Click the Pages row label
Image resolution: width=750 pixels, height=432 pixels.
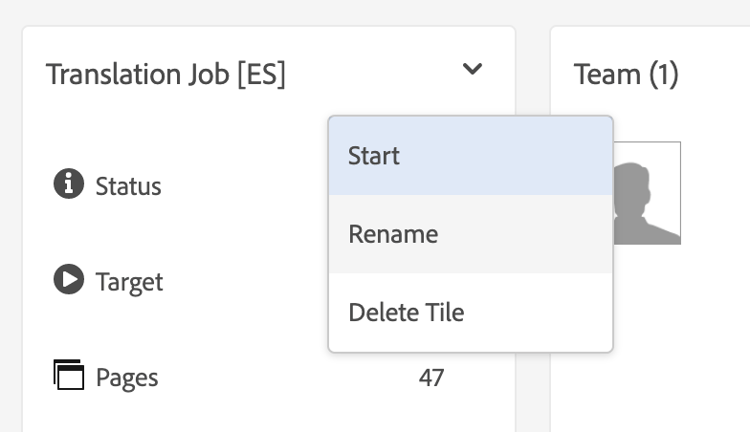click(x=127, y=378)
